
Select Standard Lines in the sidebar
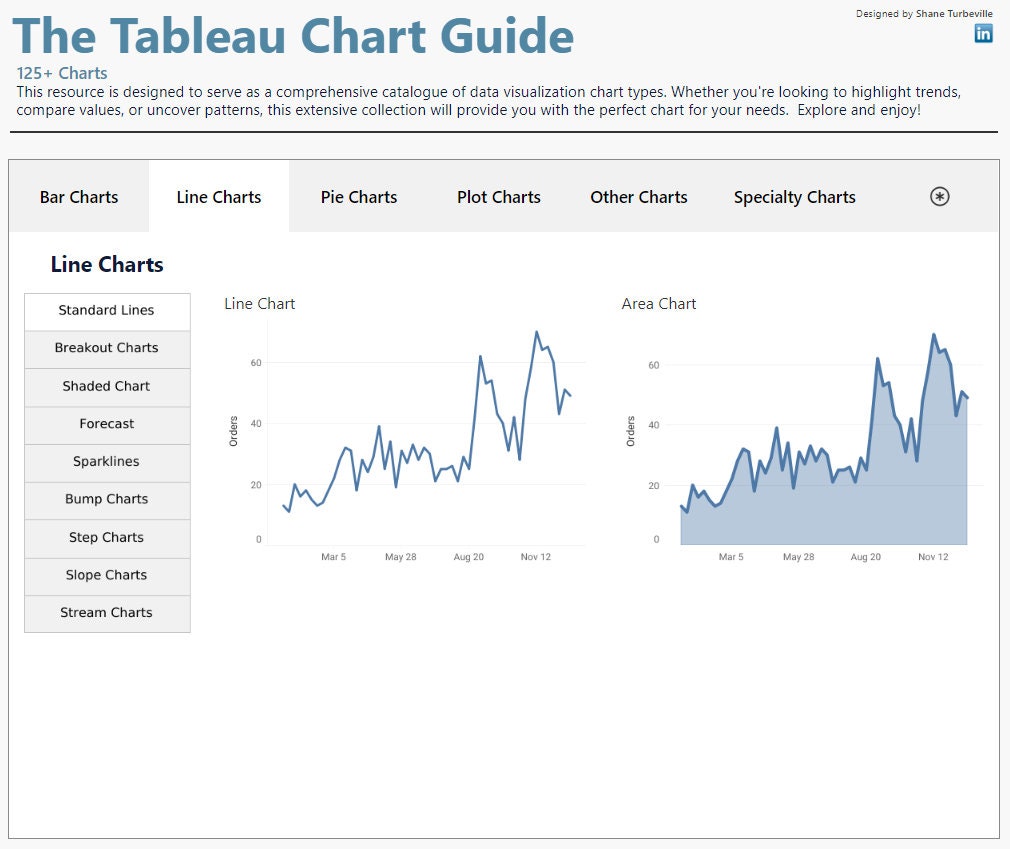point(107,311)
